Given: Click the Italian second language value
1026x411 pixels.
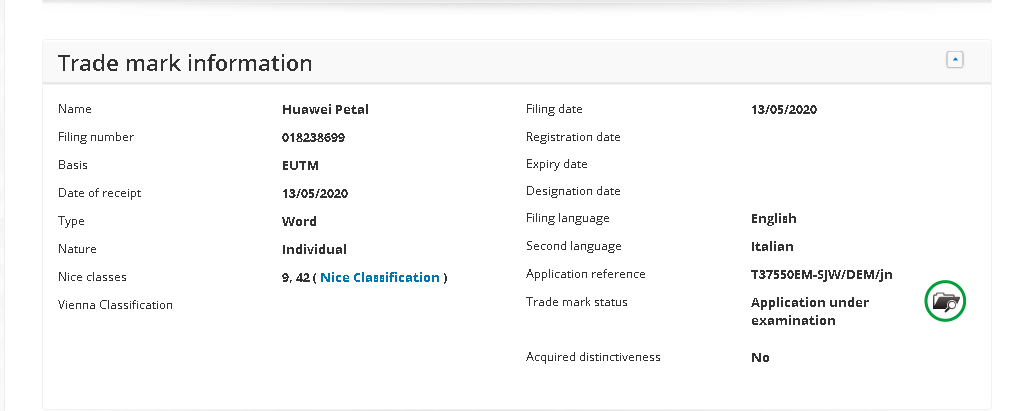Looking at the screenshot, I should tap(772, 246).
